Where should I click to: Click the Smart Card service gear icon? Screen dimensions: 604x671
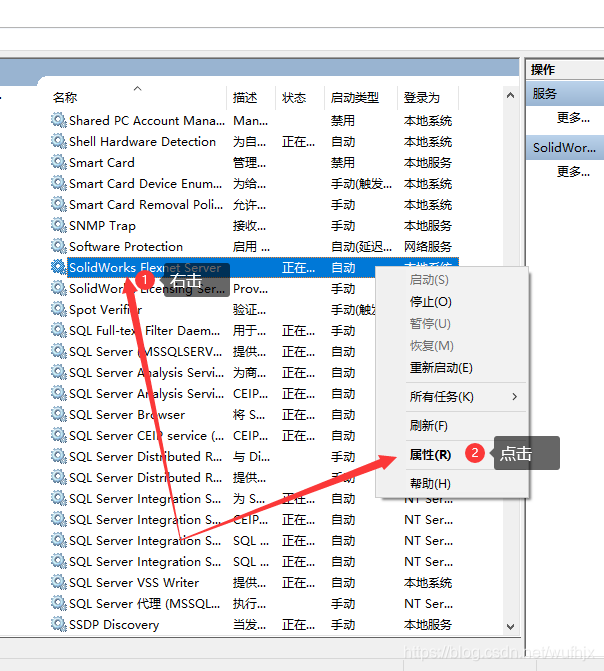(x=59, y=163)
